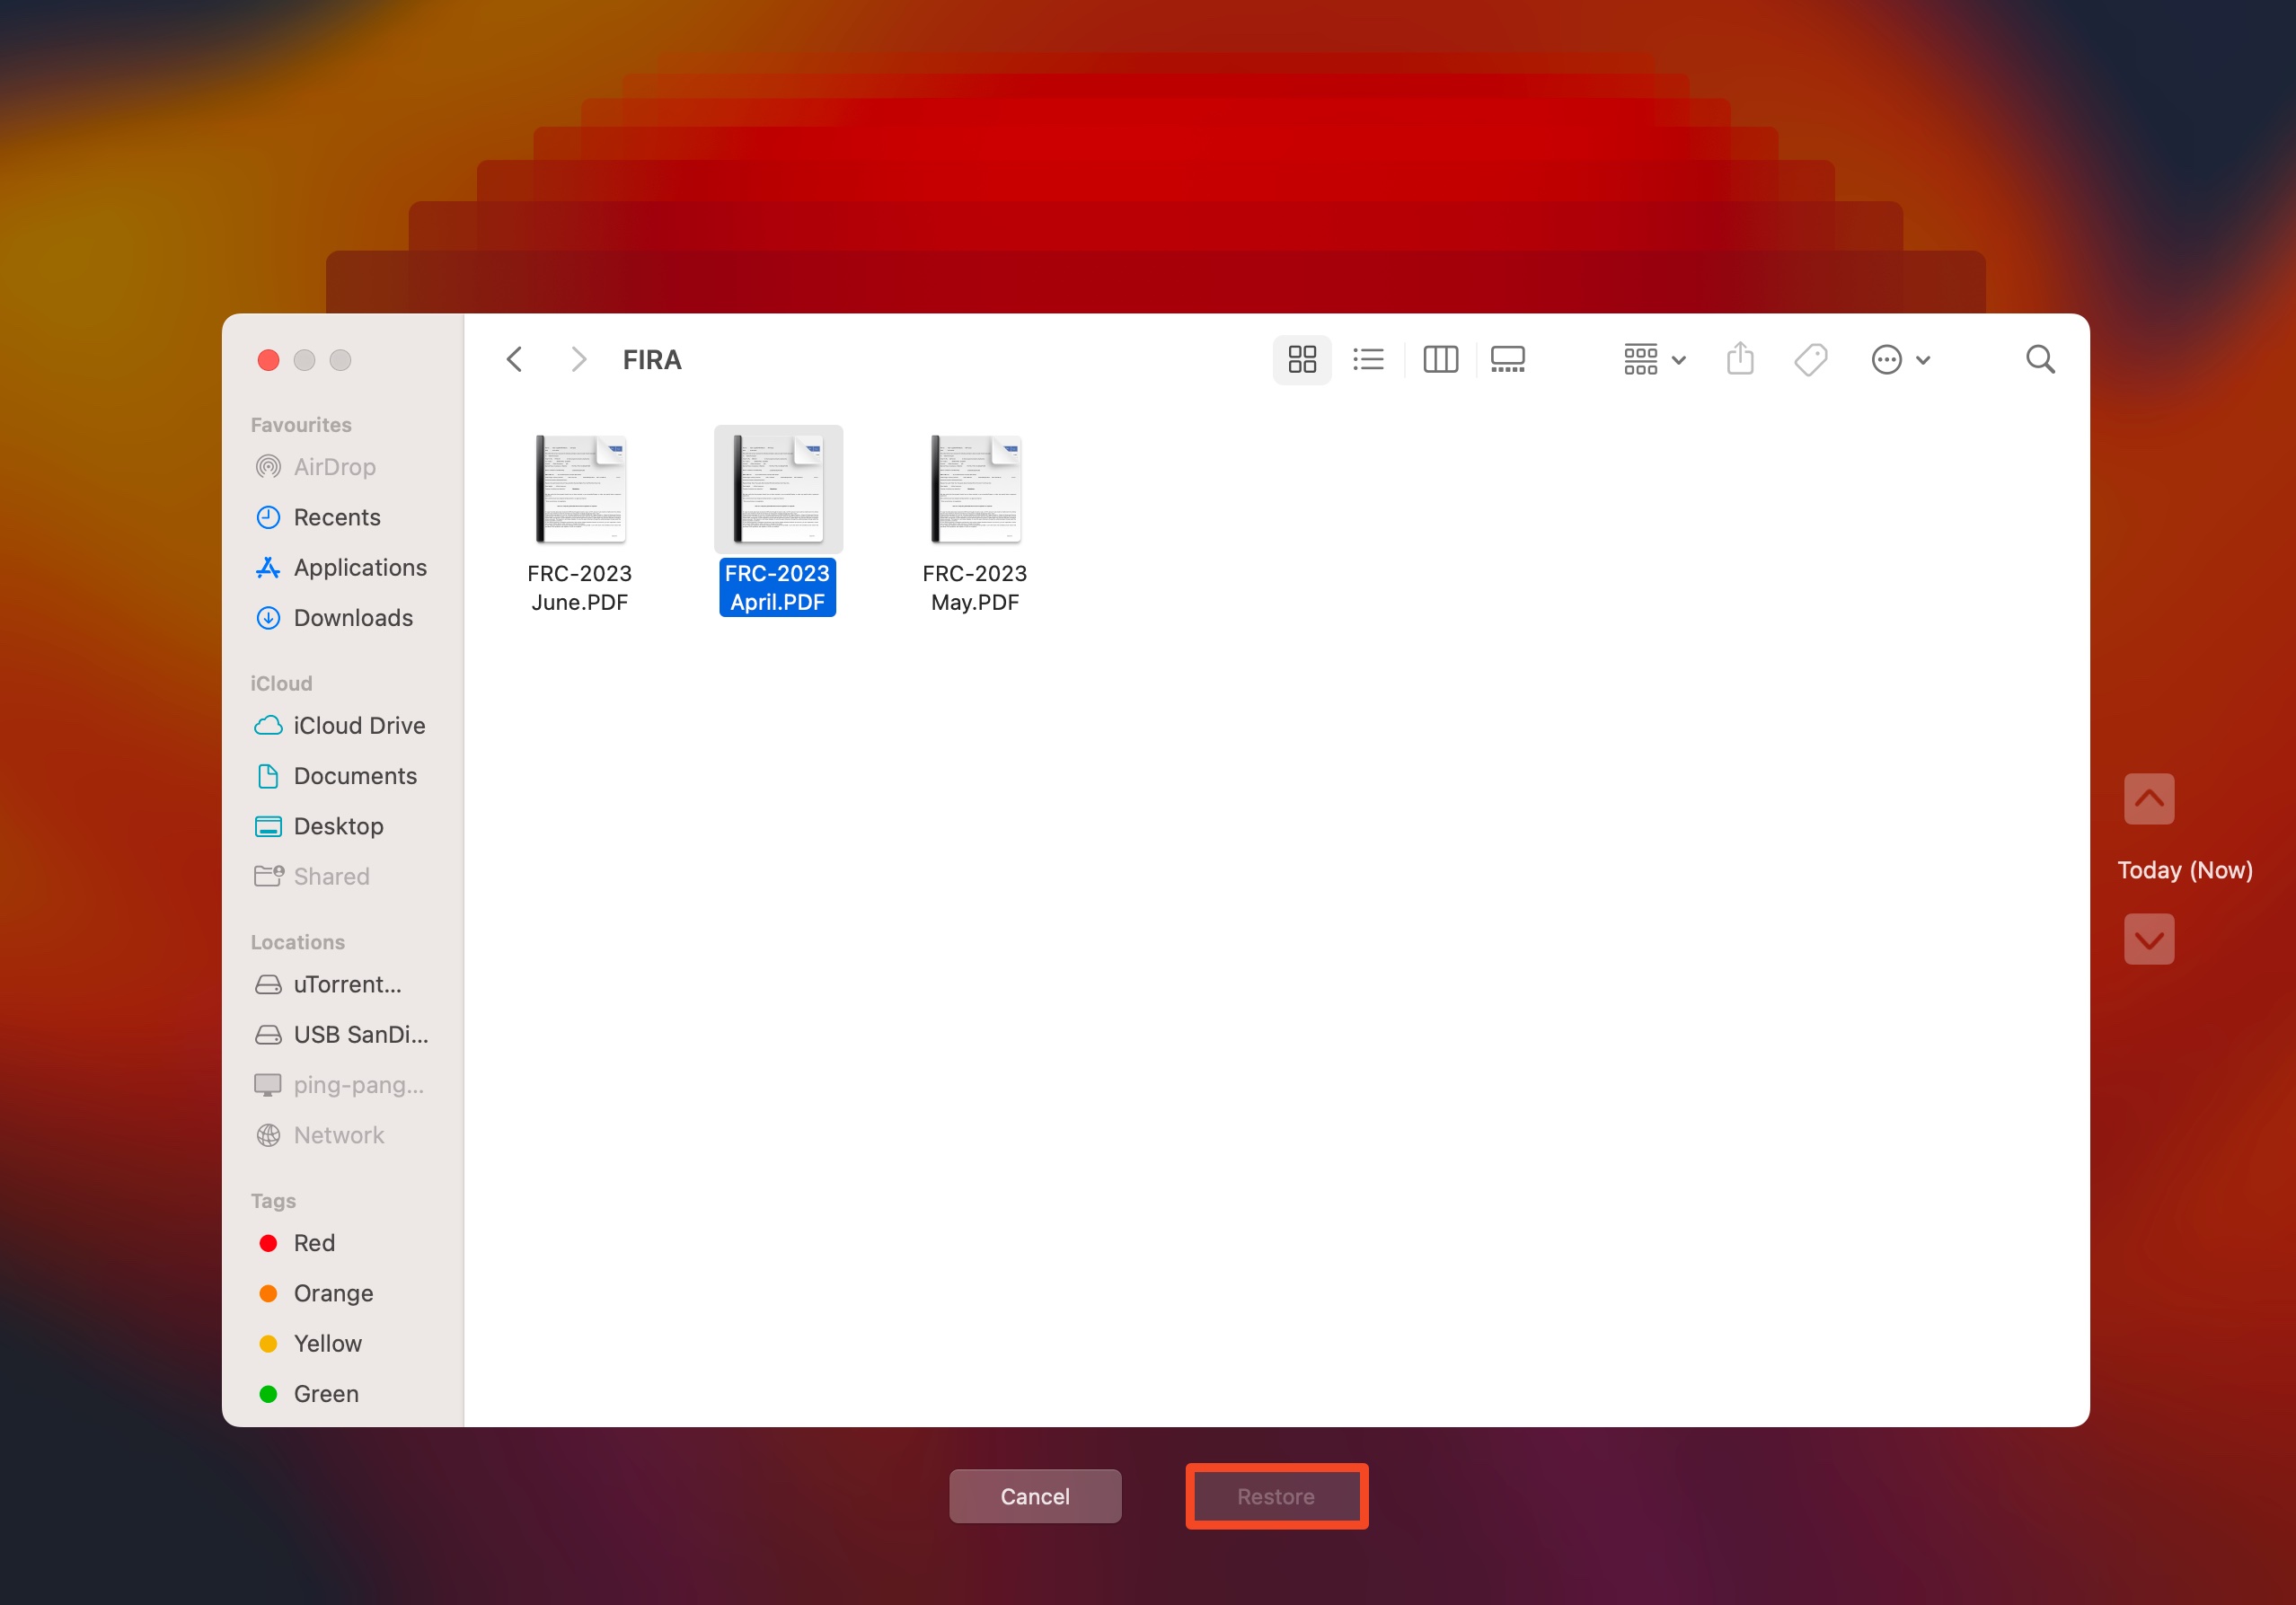2296x1605 pixels.
Task: Click the tag/label icon
Action: pos(1813,357)
